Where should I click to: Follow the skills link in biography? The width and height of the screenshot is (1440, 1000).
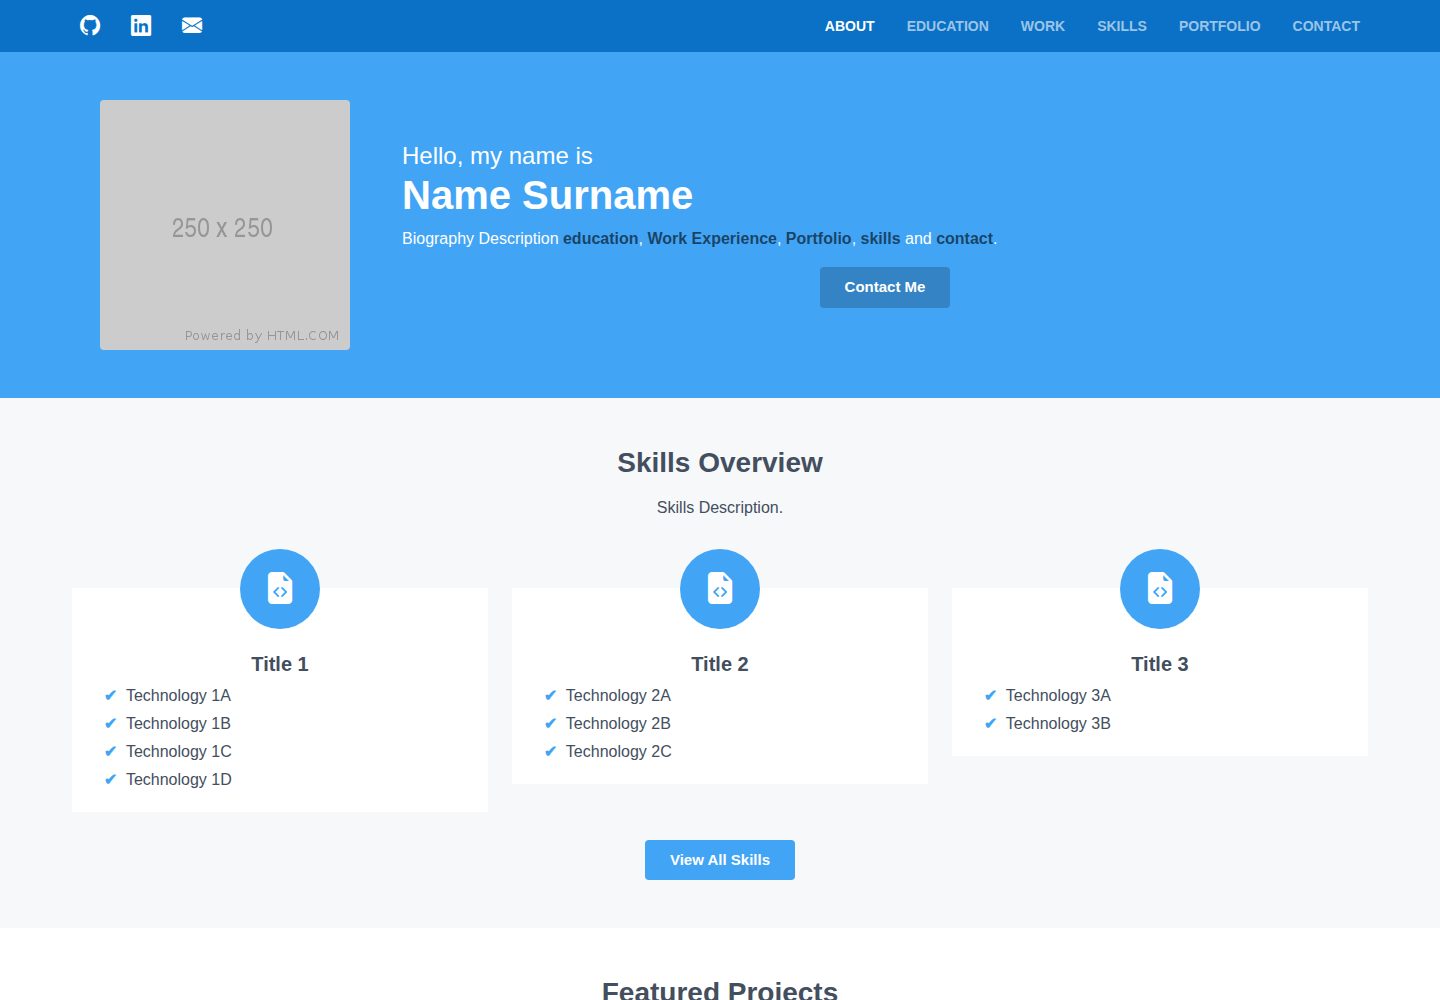point(880,238)
